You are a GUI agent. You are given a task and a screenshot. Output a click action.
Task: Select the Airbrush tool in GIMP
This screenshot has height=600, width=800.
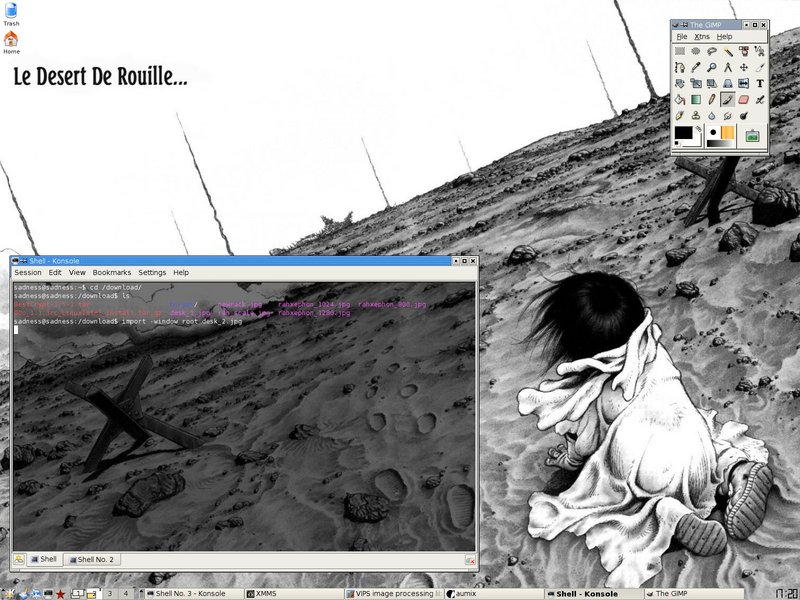pyautogui.click(x=760, y=99)
